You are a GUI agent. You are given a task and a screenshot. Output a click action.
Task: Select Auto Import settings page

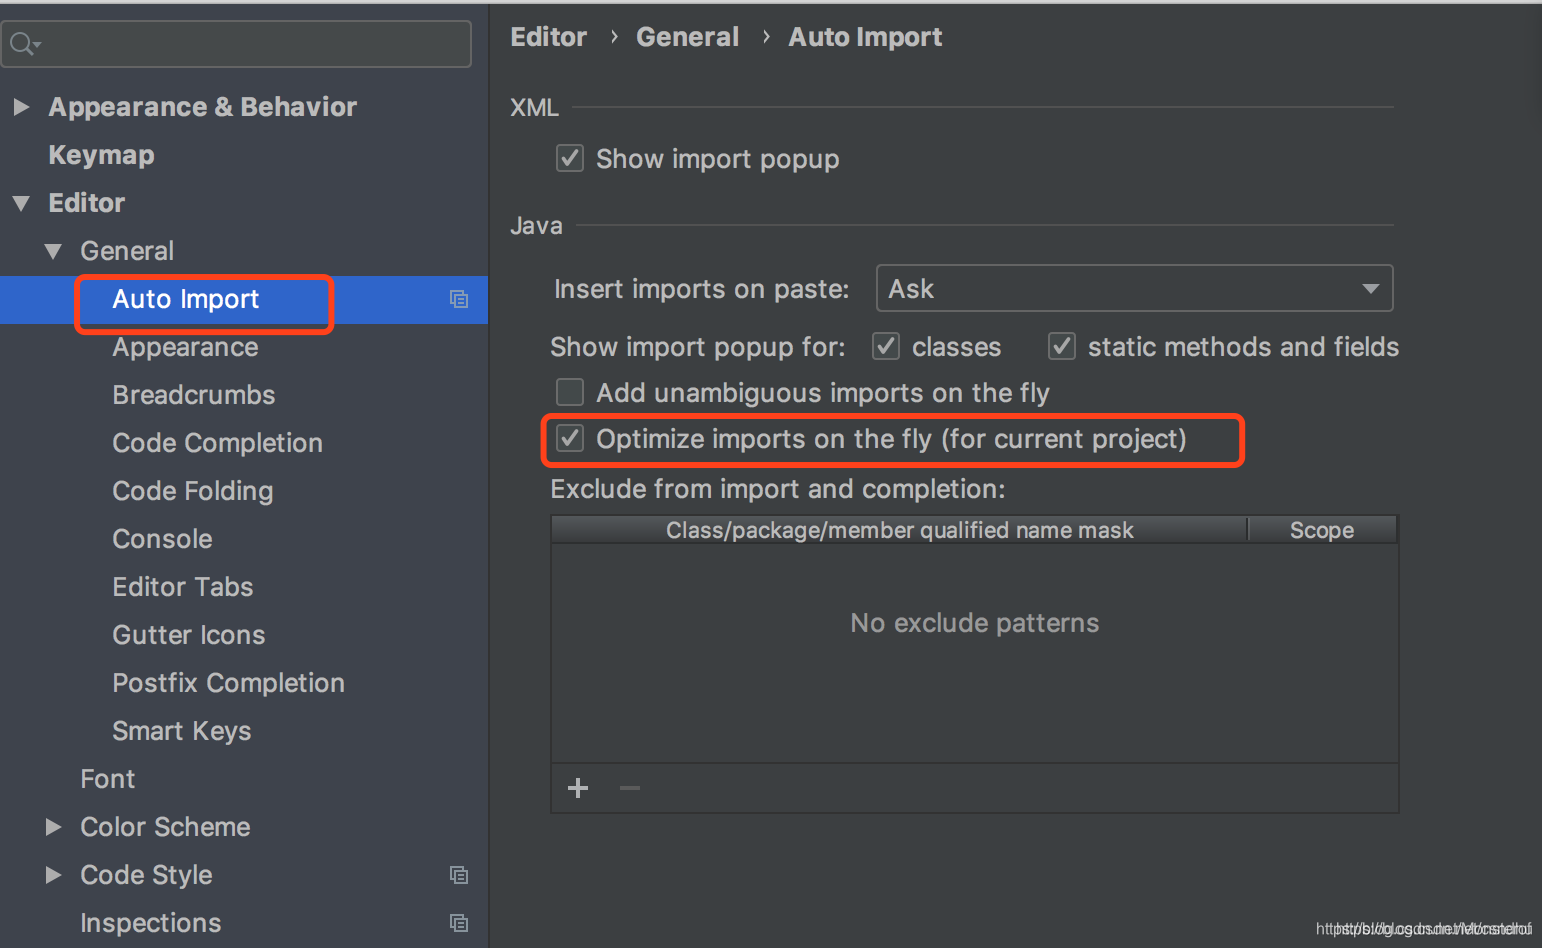[186, 299]
